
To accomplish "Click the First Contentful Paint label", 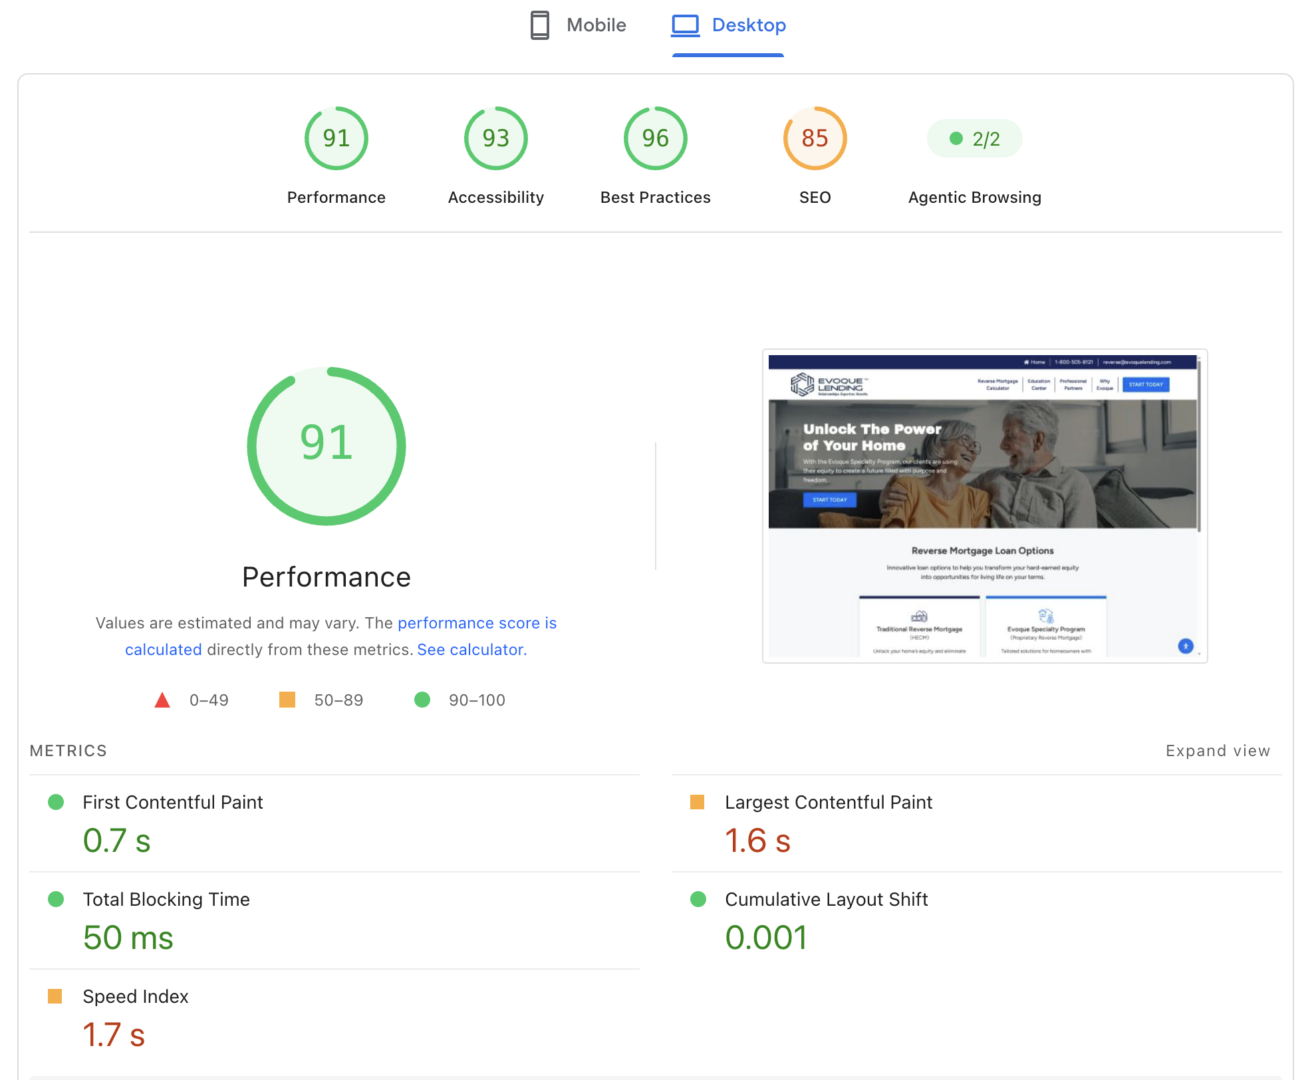I will [173, 802].
